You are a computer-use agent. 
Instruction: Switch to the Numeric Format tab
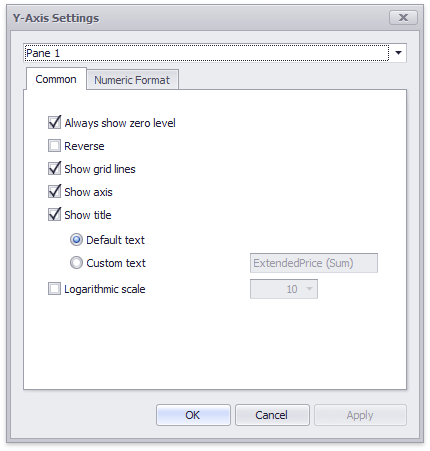coord(132,80)
